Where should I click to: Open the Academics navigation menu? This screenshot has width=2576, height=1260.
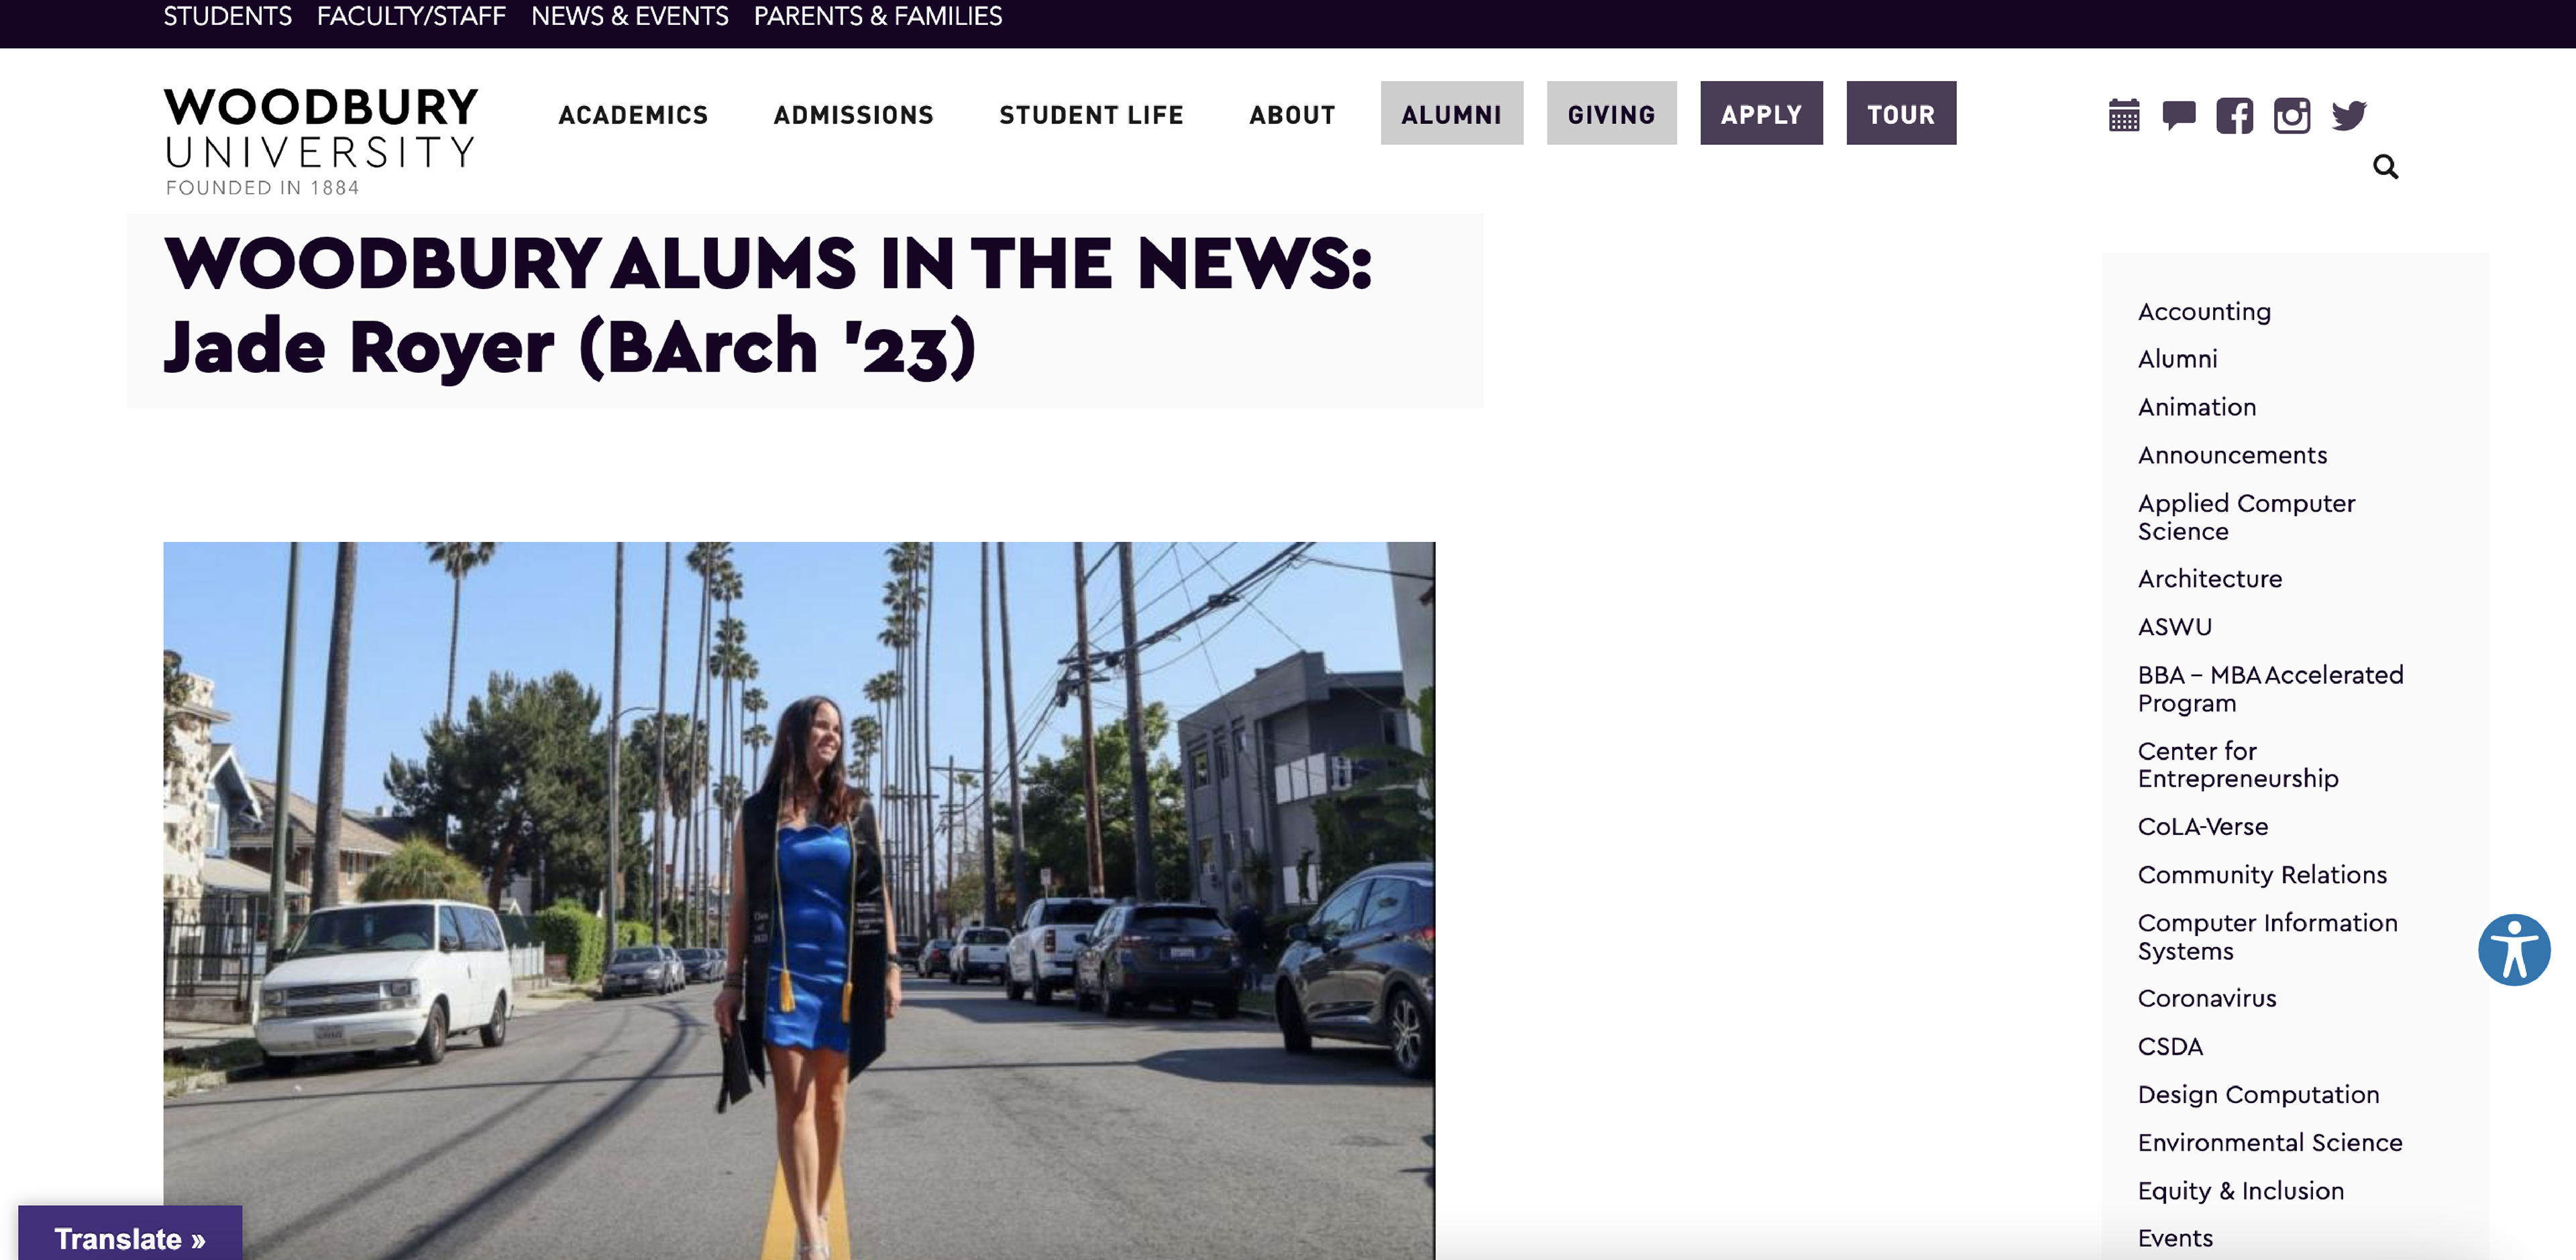[633, 115]
